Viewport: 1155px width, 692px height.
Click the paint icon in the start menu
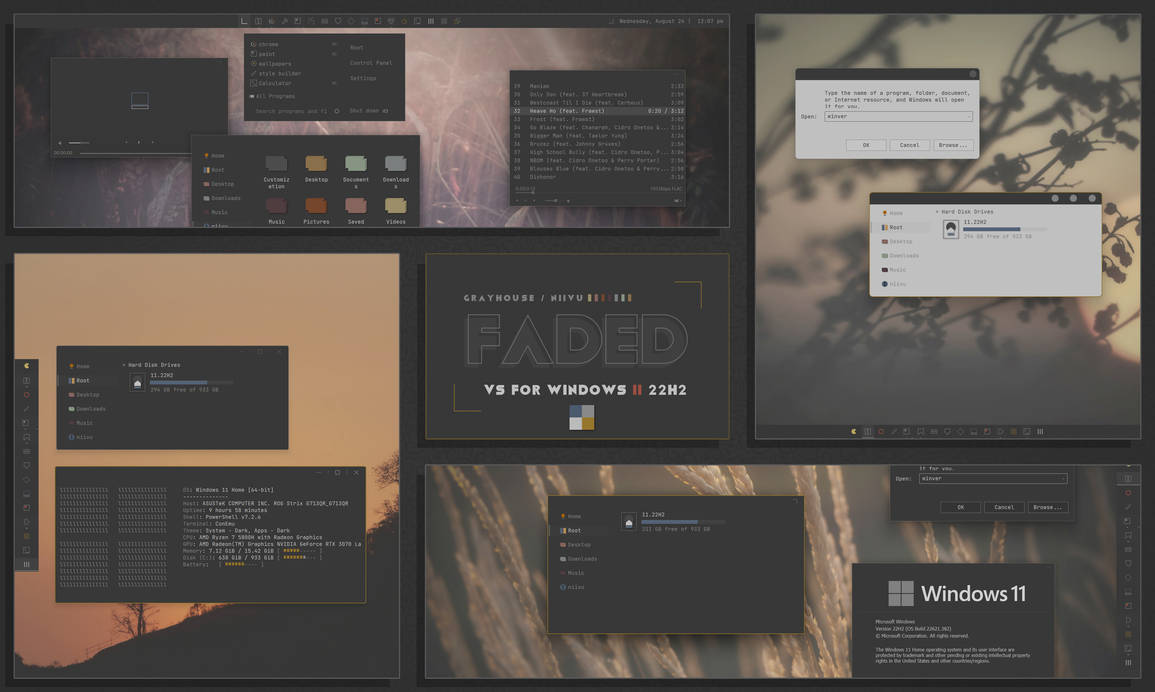(253, 54)
